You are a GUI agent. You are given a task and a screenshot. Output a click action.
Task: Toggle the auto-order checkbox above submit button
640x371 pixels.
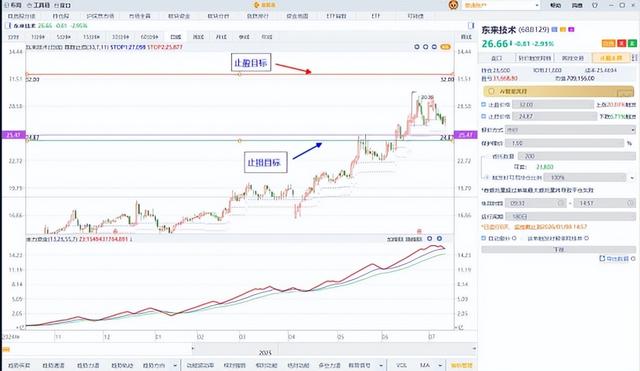coord(484,238)
